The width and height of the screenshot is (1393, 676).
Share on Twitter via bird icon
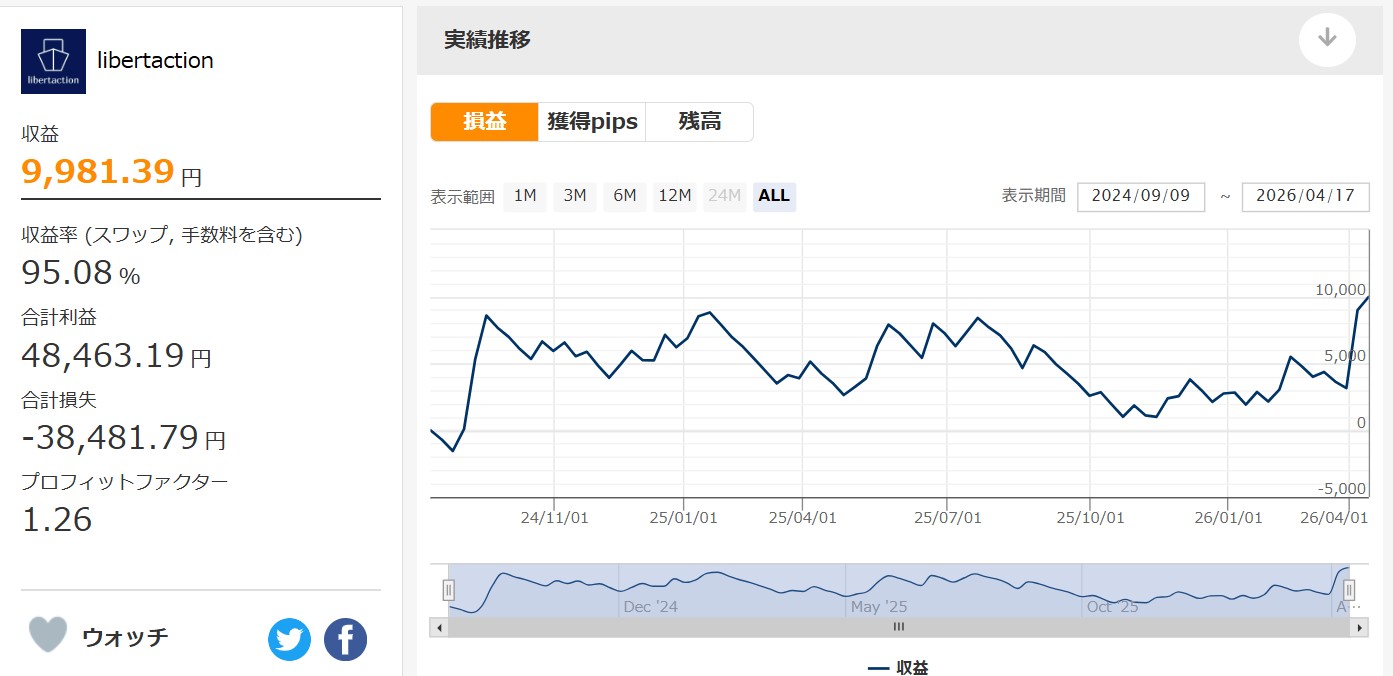[289, 640]
